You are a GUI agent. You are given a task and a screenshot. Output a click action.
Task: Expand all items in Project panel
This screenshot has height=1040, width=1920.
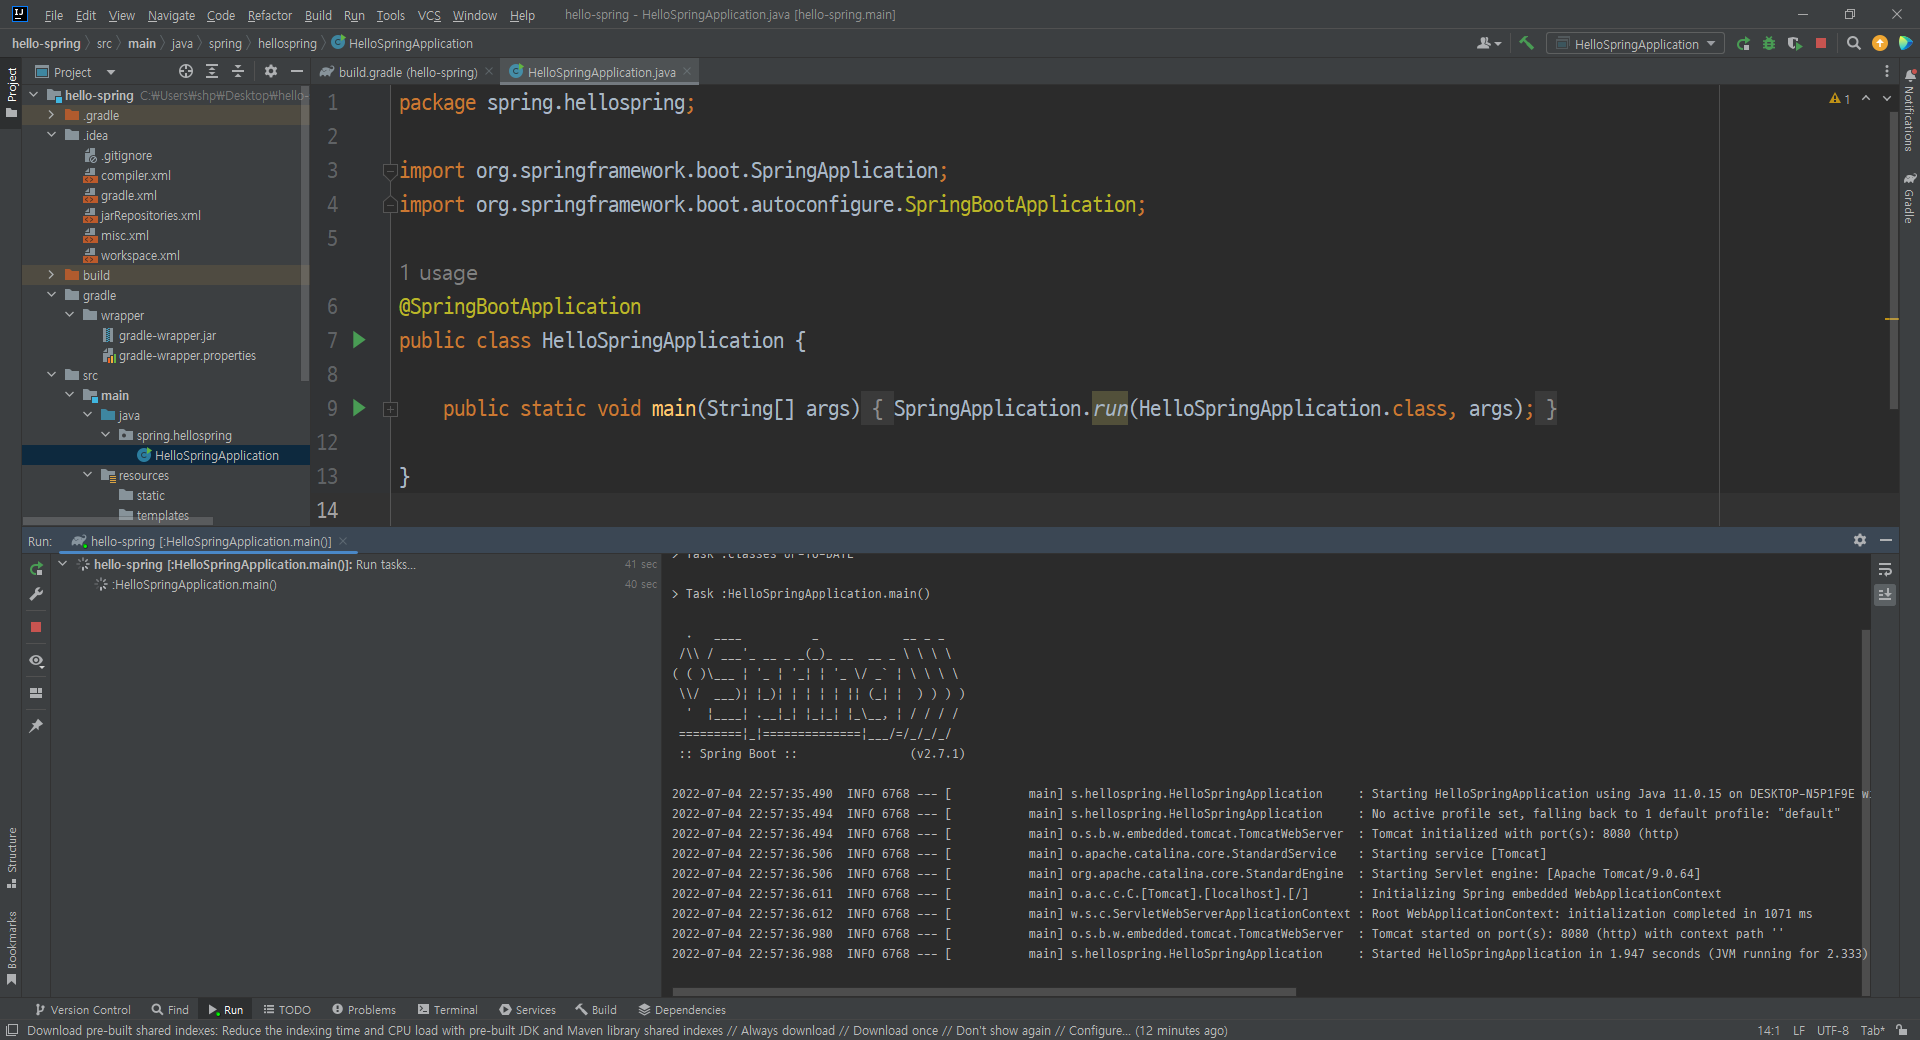pos(212,71)
